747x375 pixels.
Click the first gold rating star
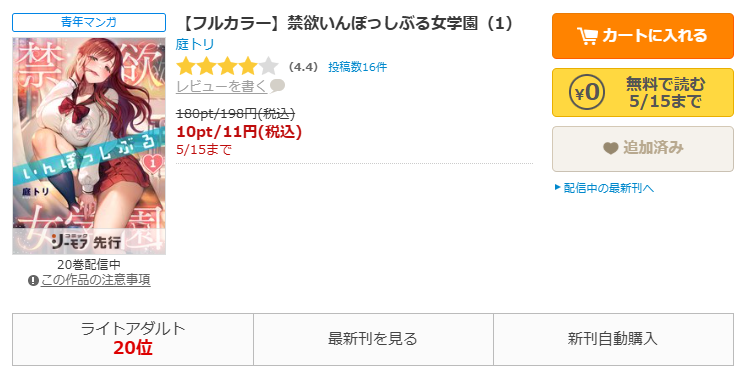coord(186,66)
